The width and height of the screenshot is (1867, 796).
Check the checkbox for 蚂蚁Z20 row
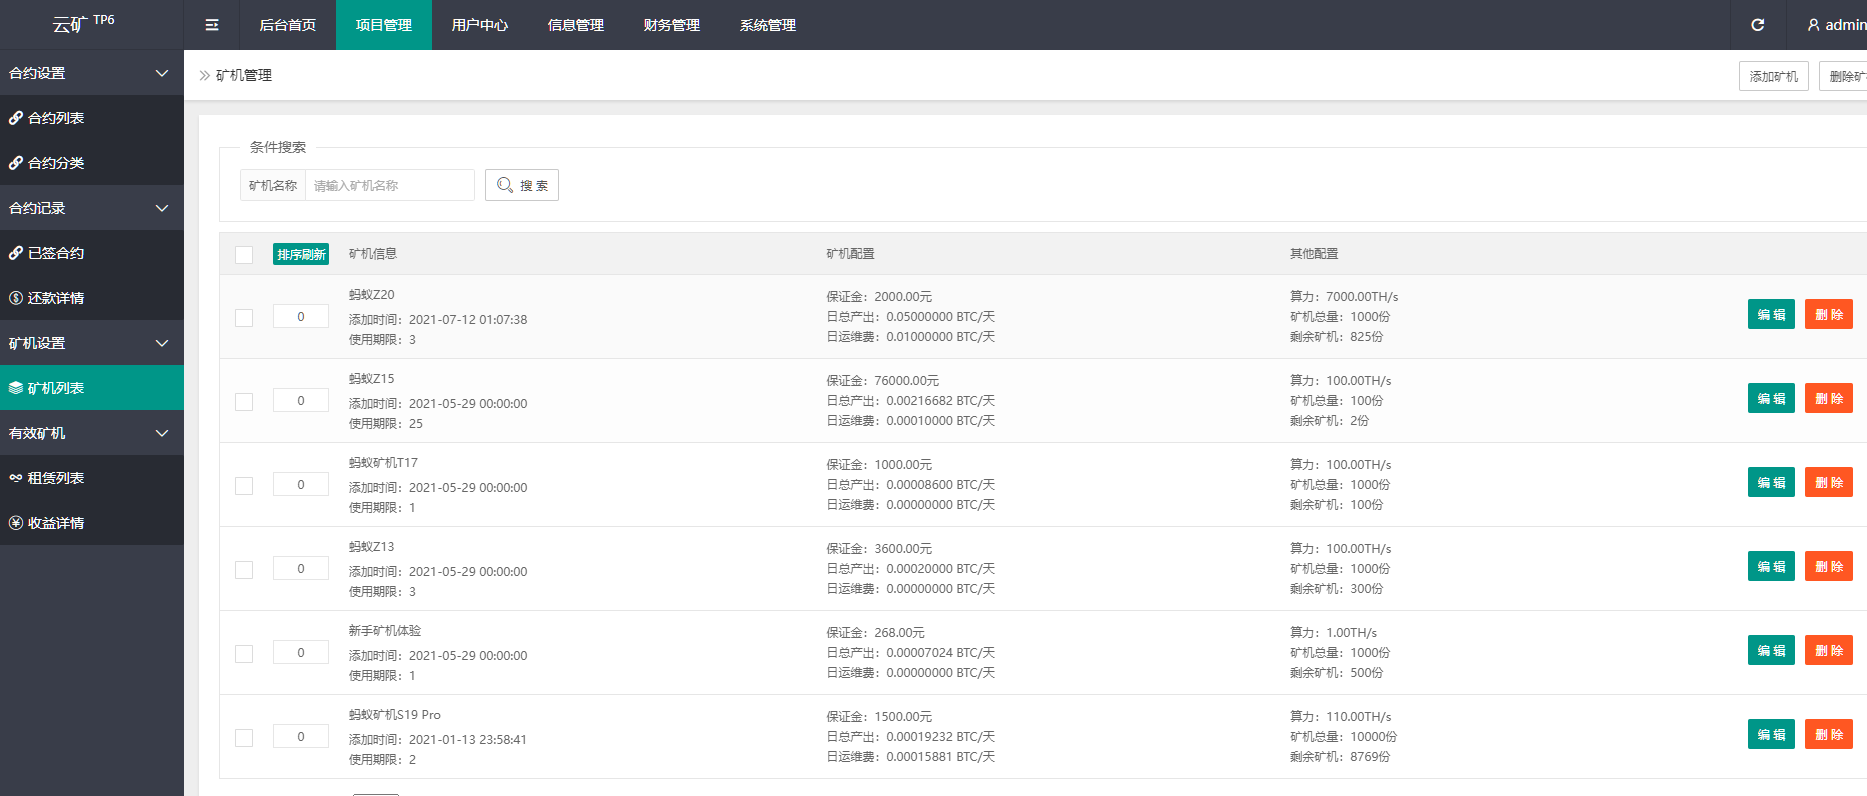pos(244,318)
